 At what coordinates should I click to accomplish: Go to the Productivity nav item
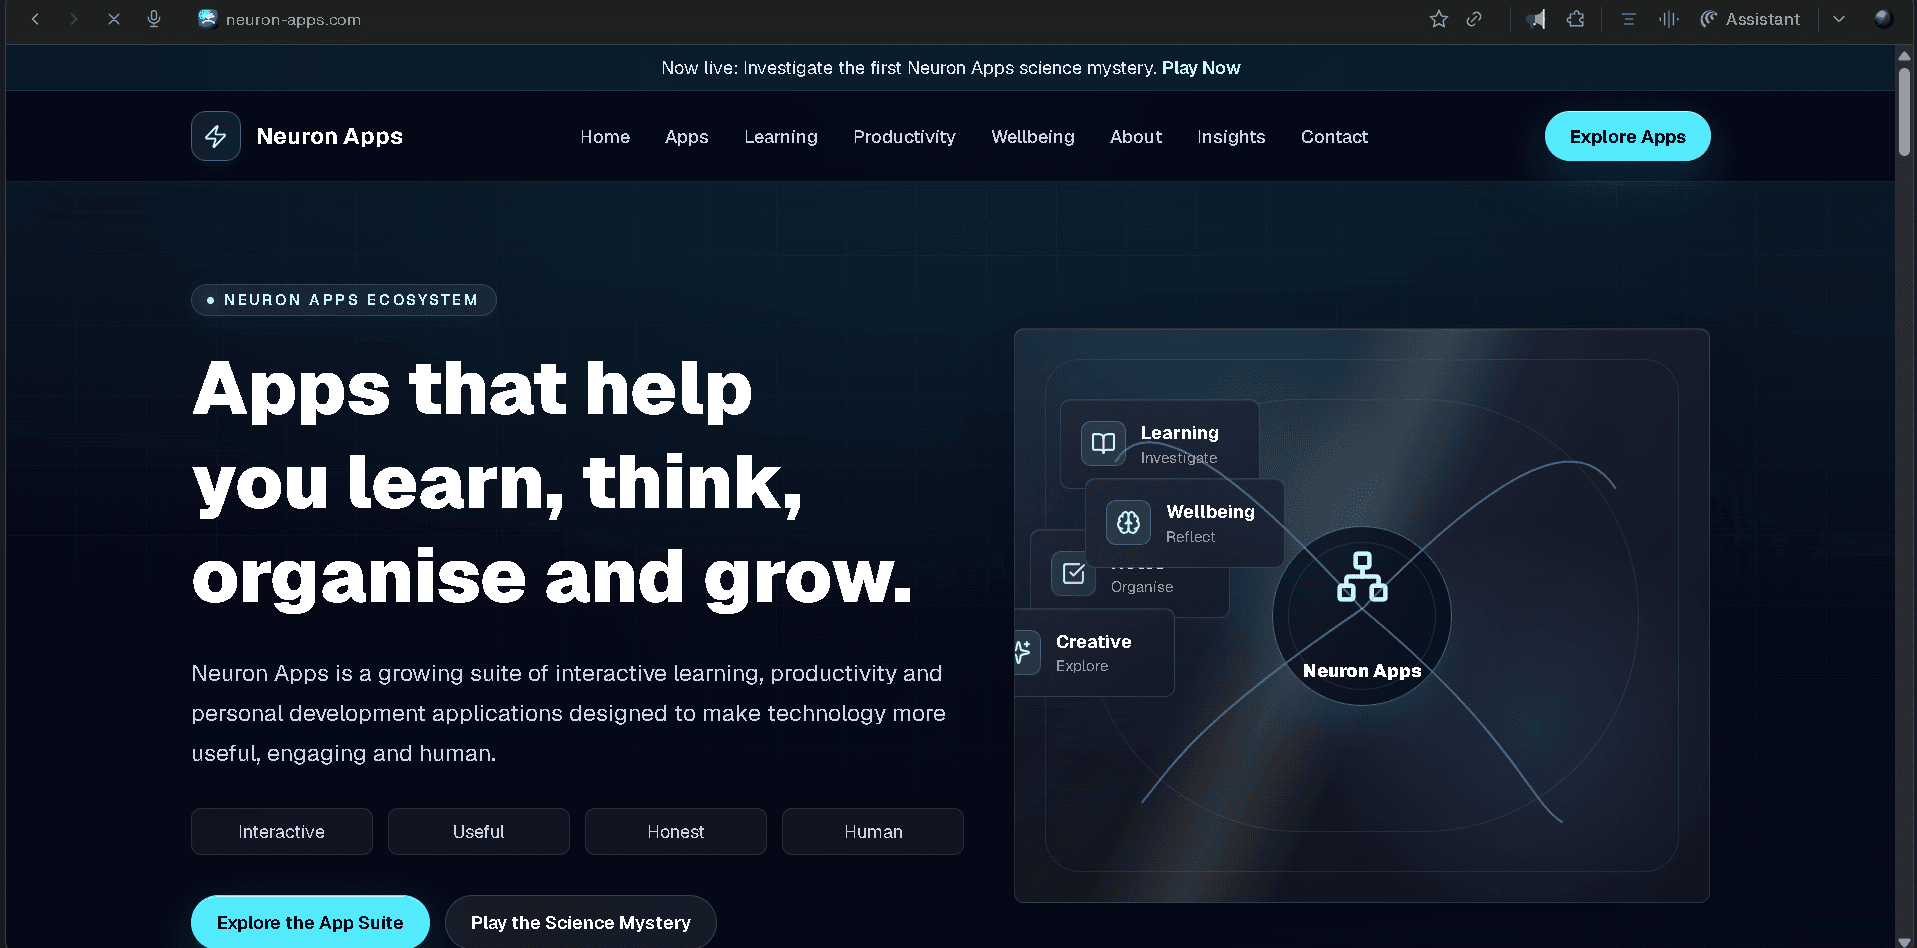pos(904,137)
